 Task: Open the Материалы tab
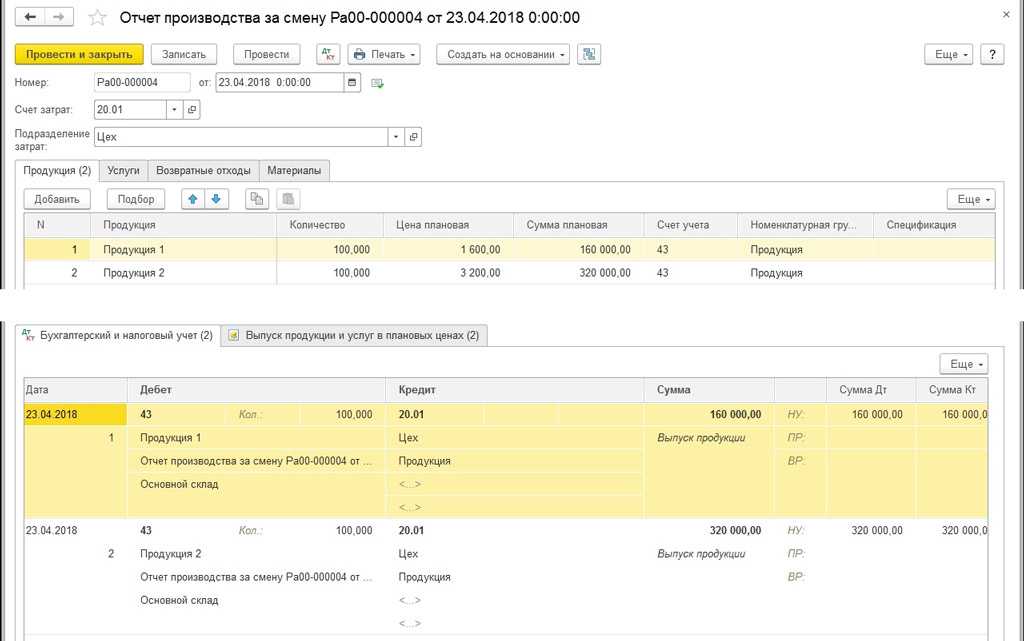(x=294, y=170)
